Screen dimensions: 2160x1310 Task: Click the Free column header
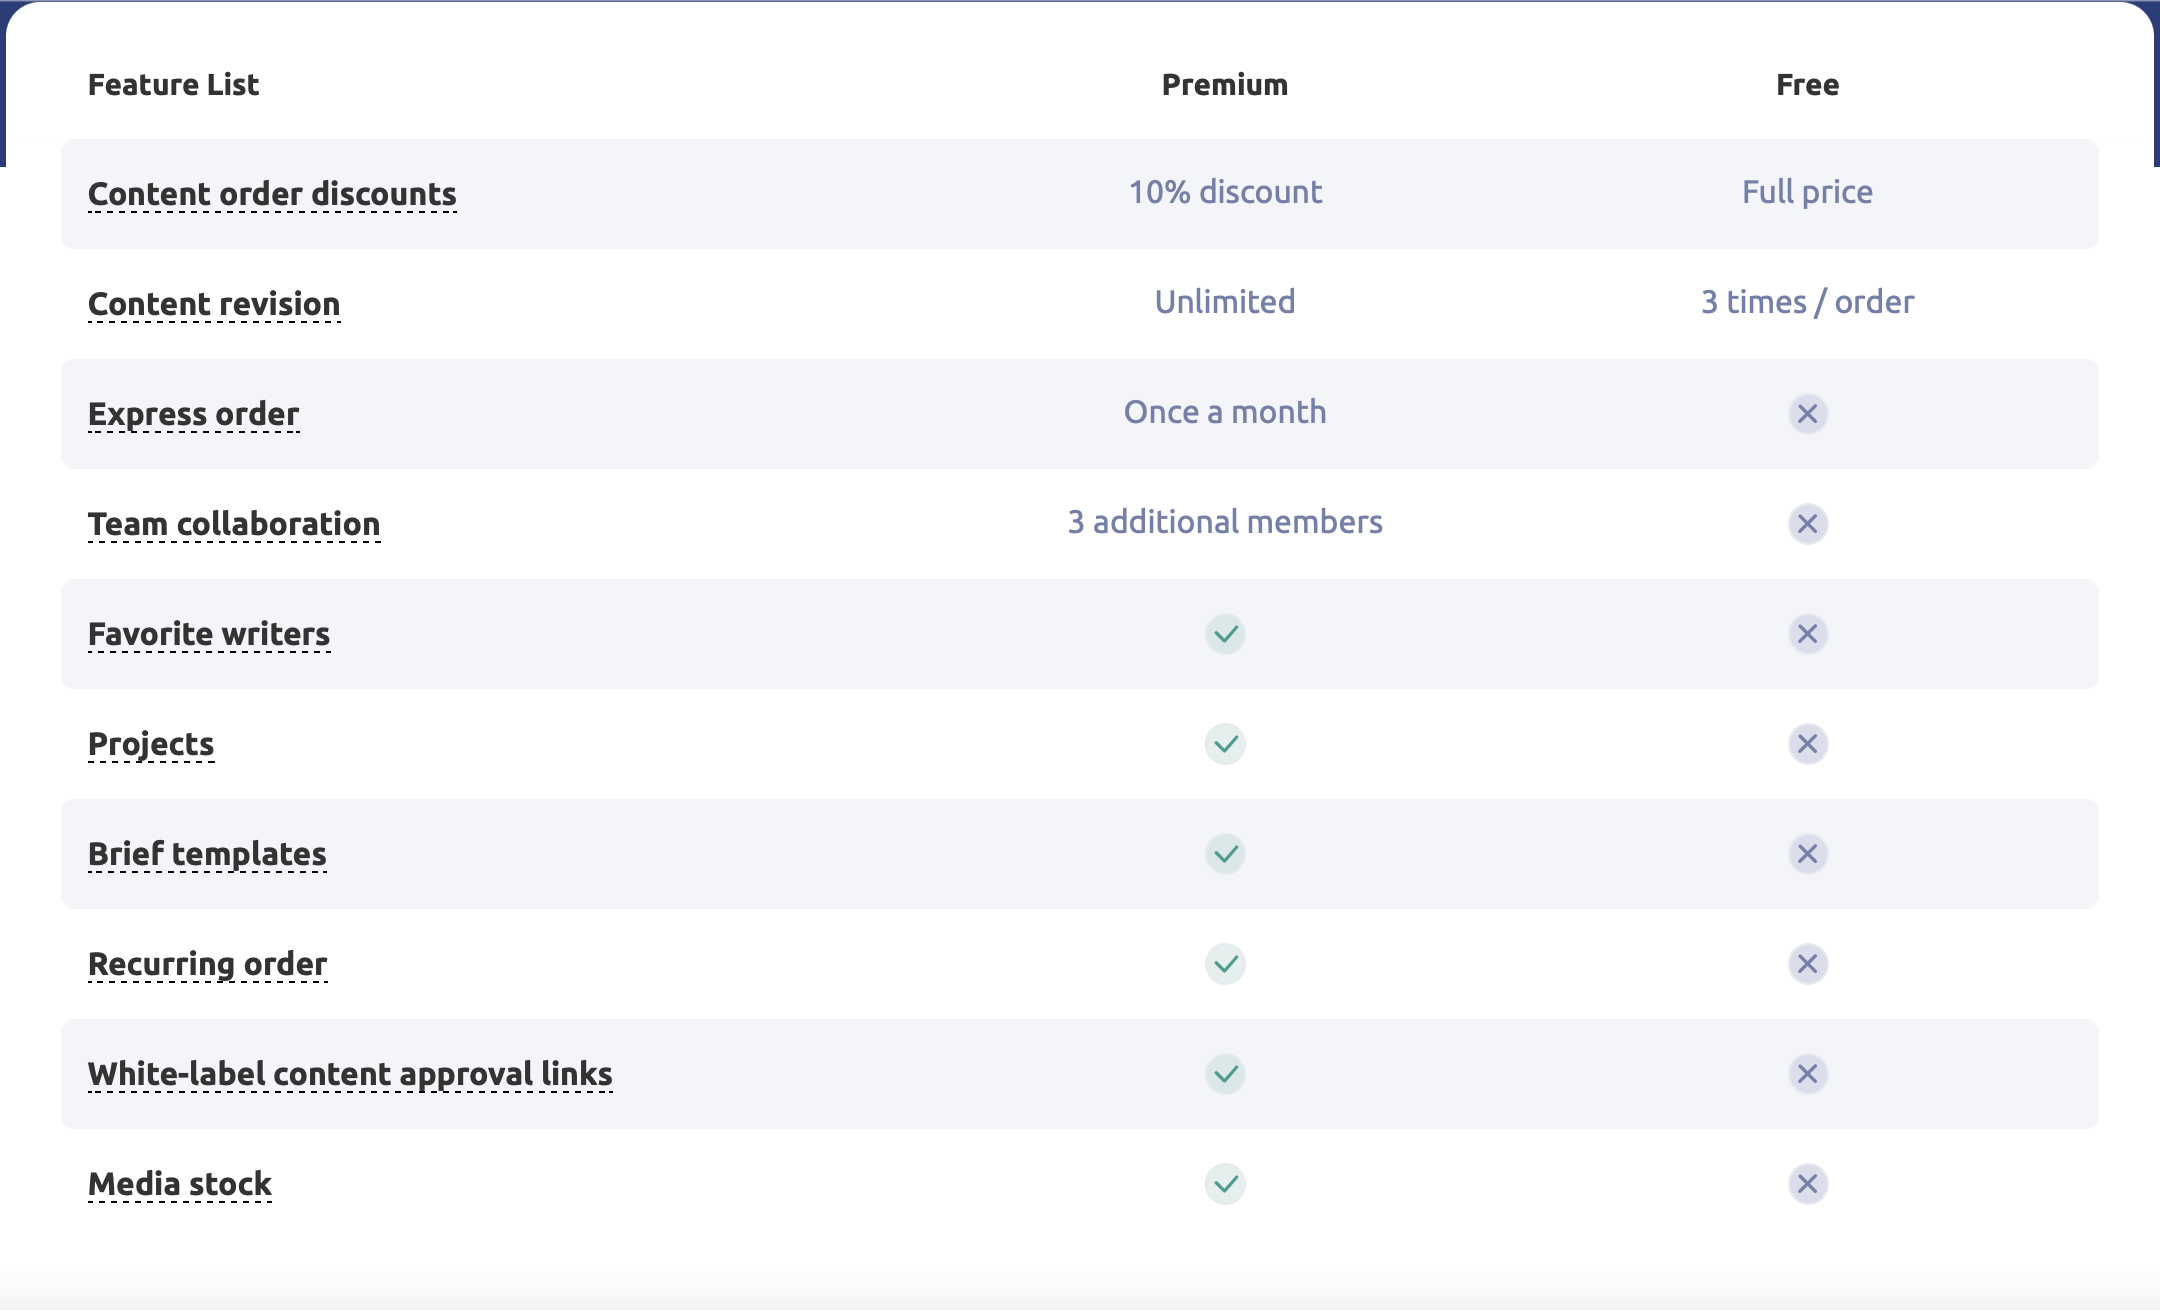(1807, 85)
